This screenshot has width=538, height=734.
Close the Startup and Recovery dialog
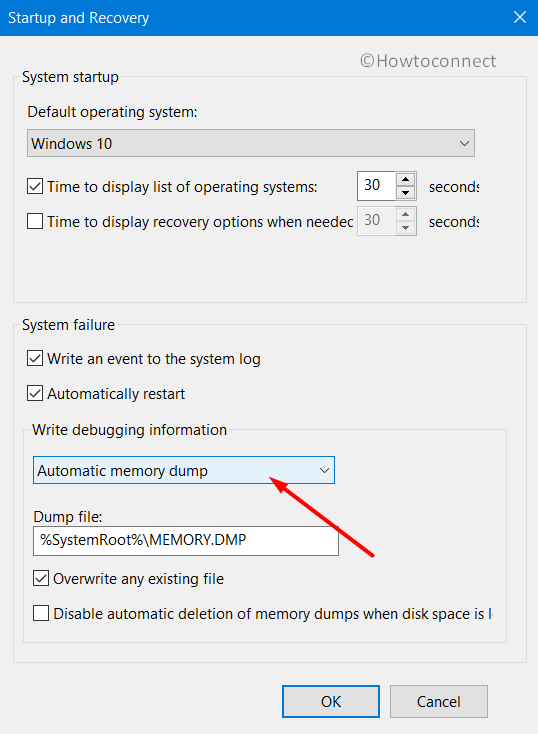pos(520,18)
